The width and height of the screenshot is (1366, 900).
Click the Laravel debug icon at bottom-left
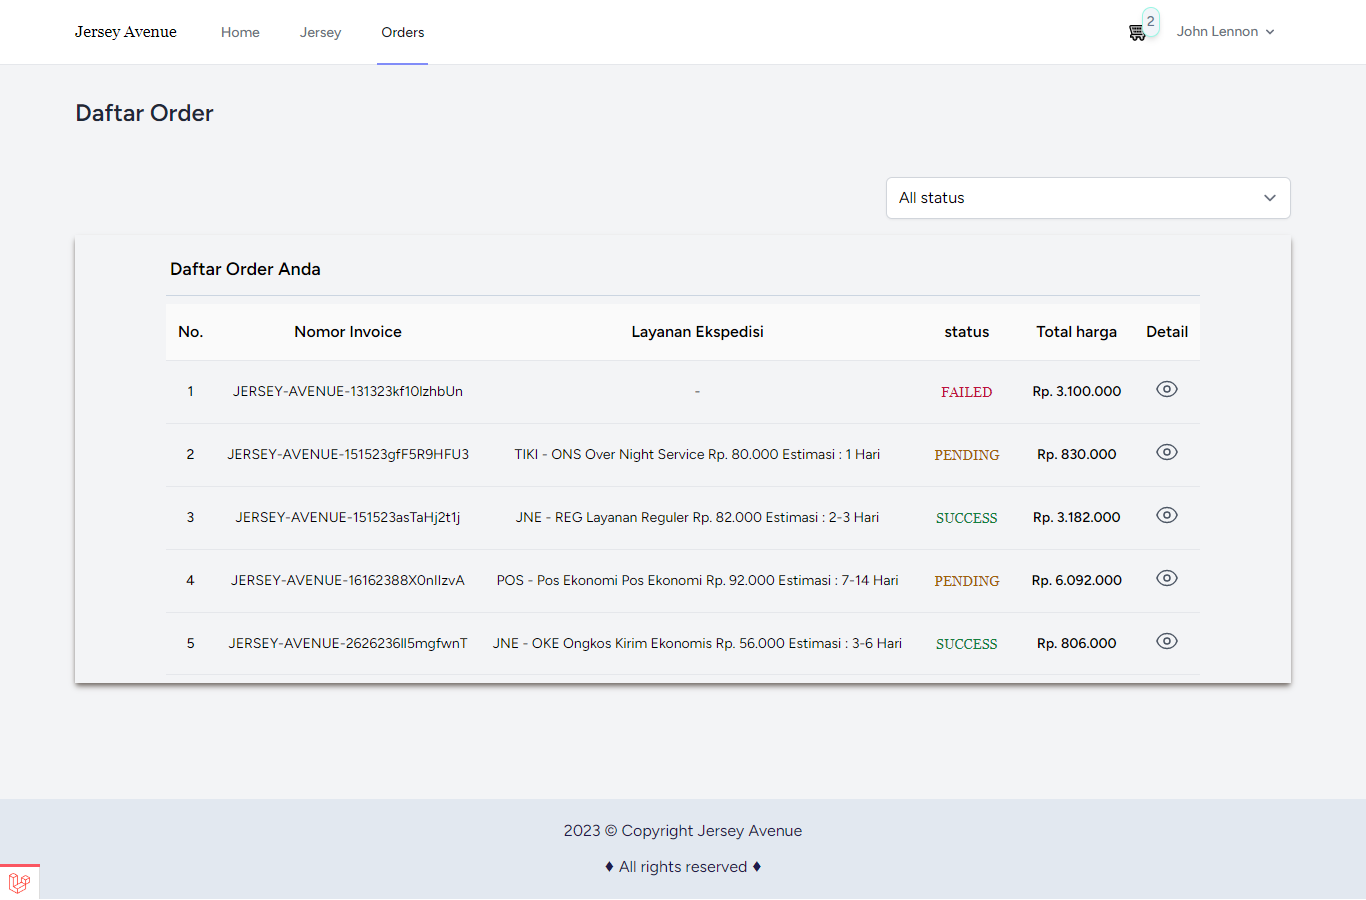click(x=19, y=883)
